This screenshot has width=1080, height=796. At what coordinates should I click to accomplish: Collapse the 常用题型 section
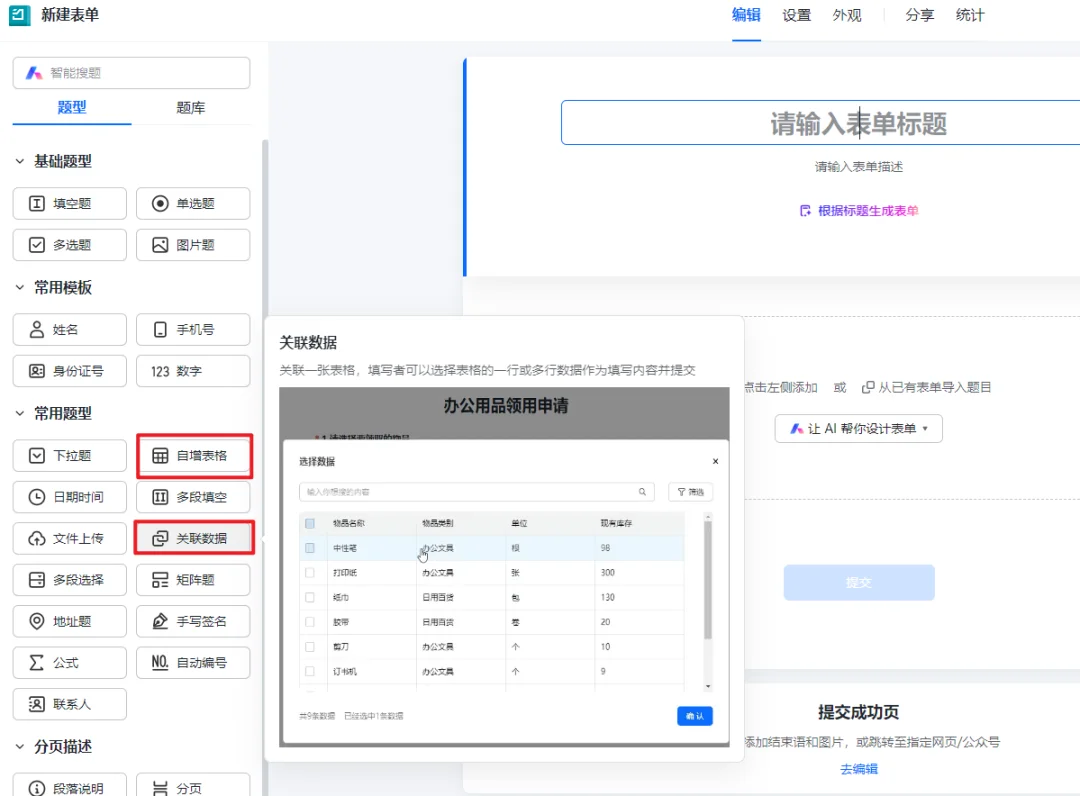tap(19, 413)
